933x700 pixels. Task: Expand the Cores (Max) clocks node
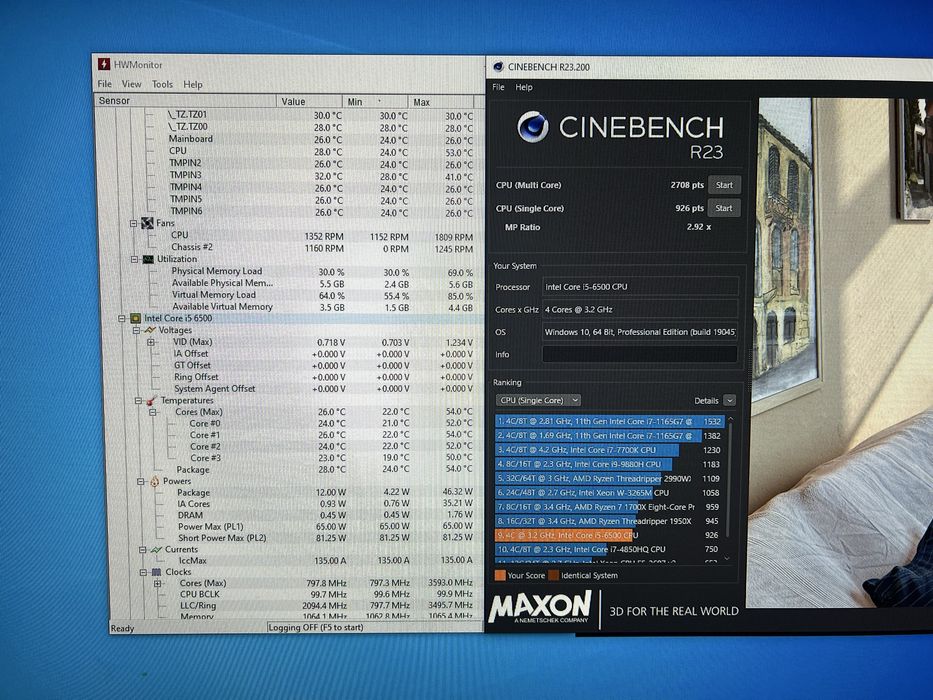[158, 583]
